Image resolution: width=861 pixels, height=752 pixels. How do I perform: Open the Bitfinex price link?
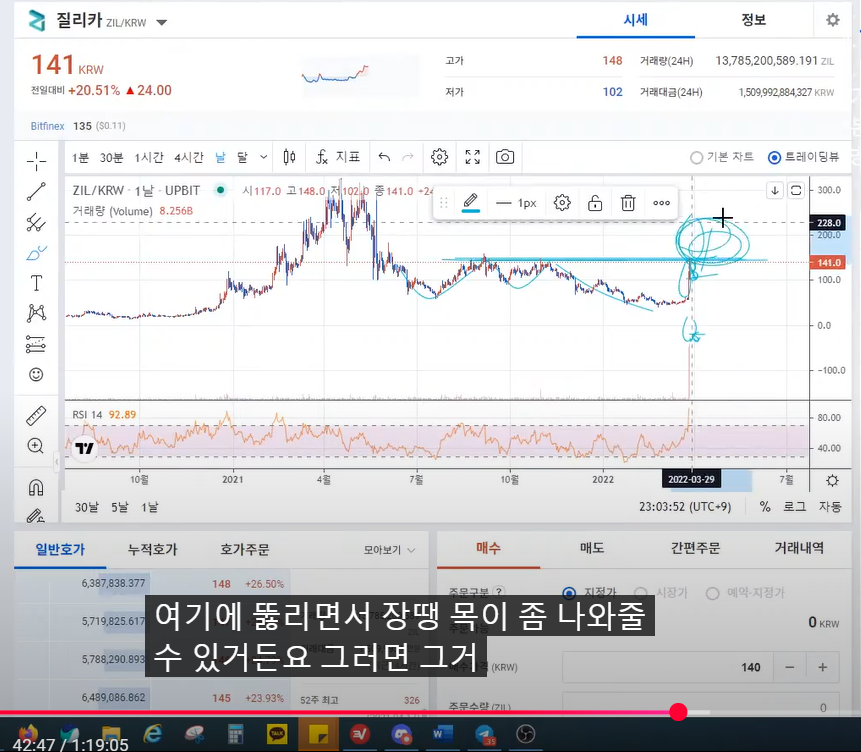click(x=47, y=126)
